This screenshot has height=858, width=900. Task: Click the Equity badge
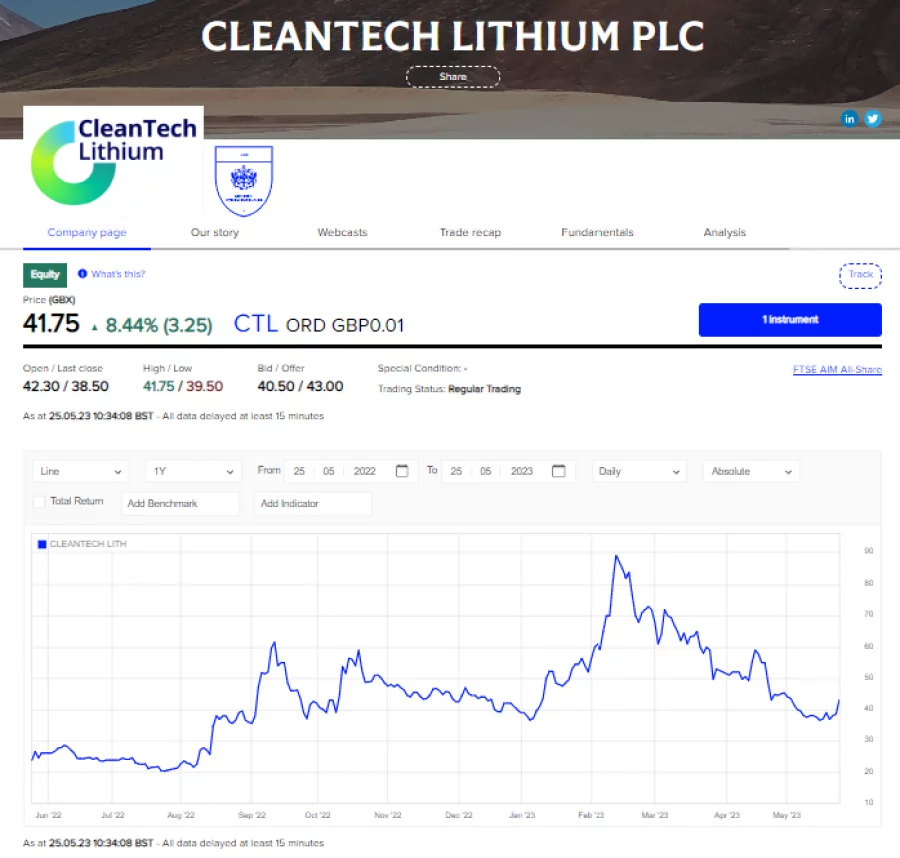[45, 275]
